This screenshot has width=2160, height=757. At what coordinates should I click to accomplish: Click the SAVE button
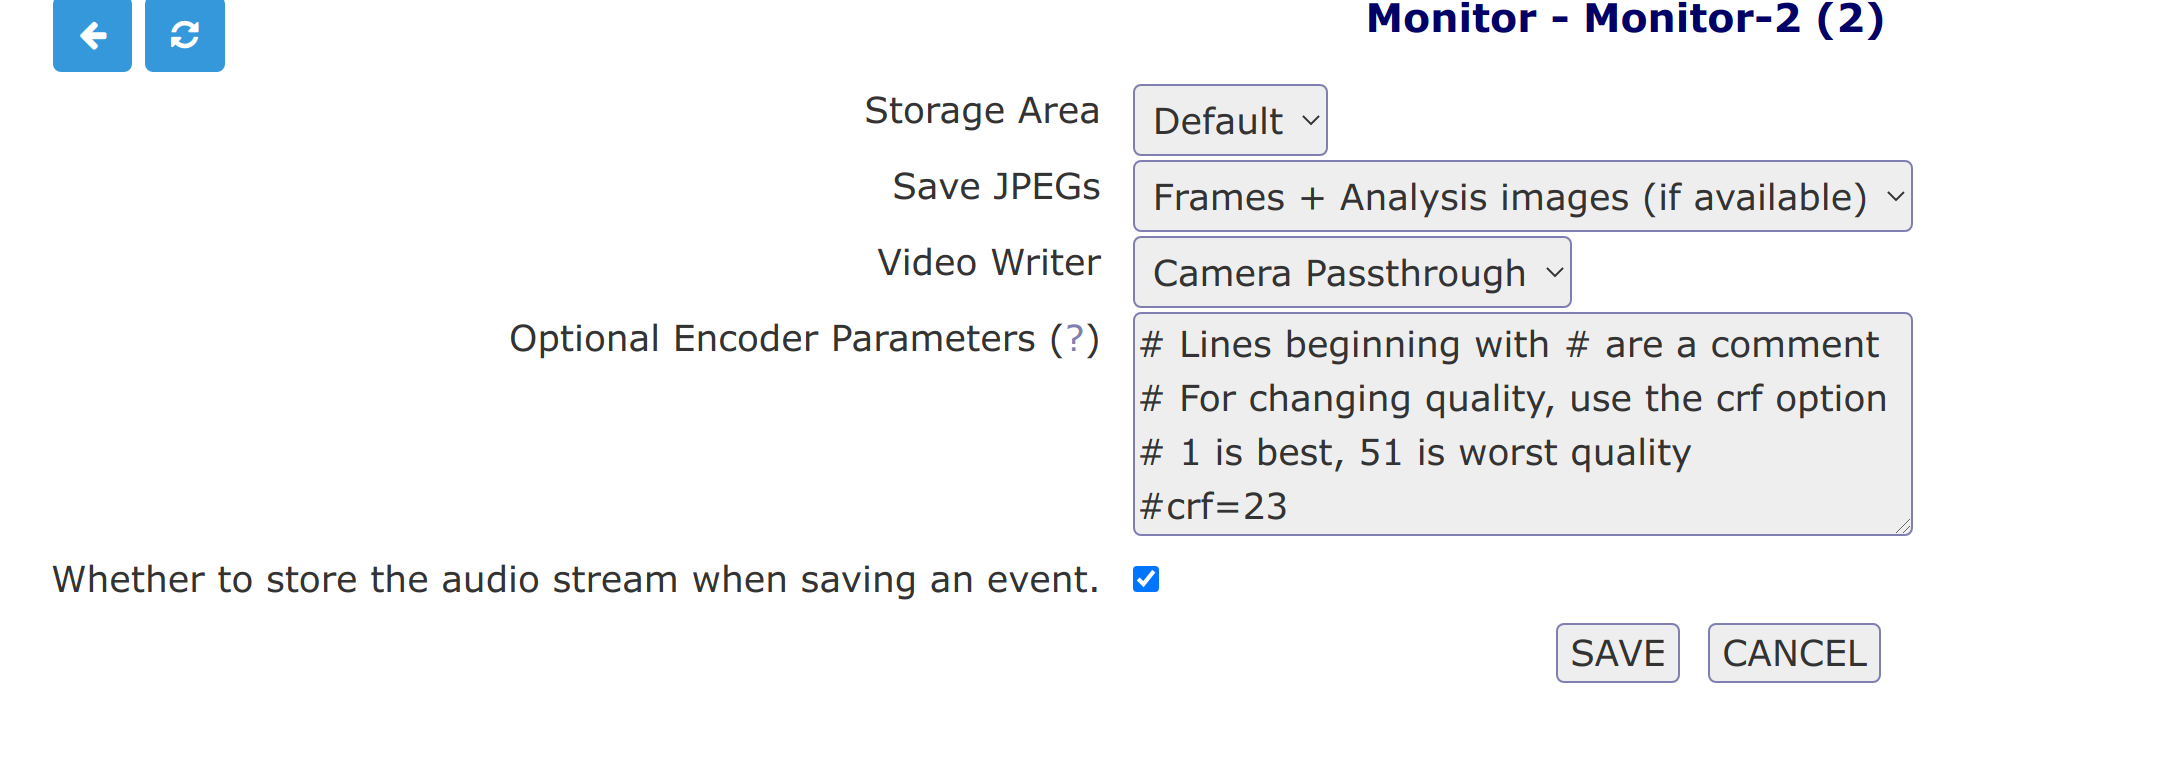coord(1617,653)
